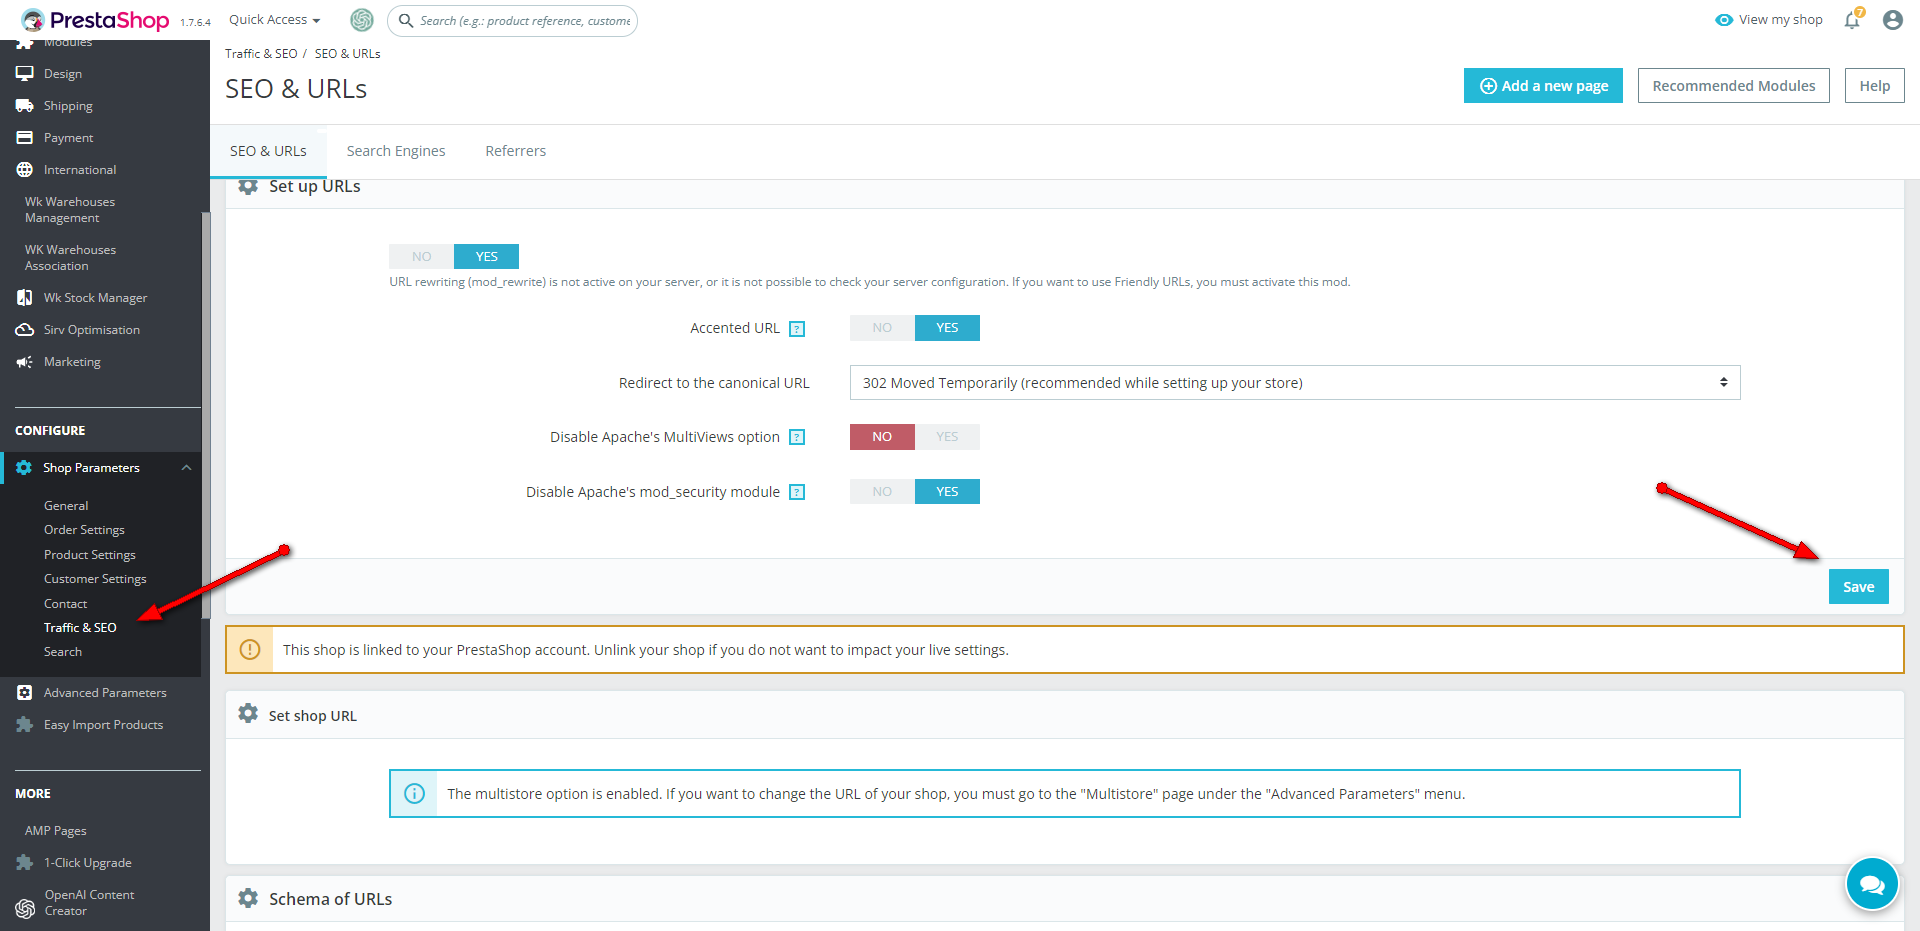Open Wk Warehouses Management menu item
Viewport: 1920px width, 931px height.
point(70,210)
